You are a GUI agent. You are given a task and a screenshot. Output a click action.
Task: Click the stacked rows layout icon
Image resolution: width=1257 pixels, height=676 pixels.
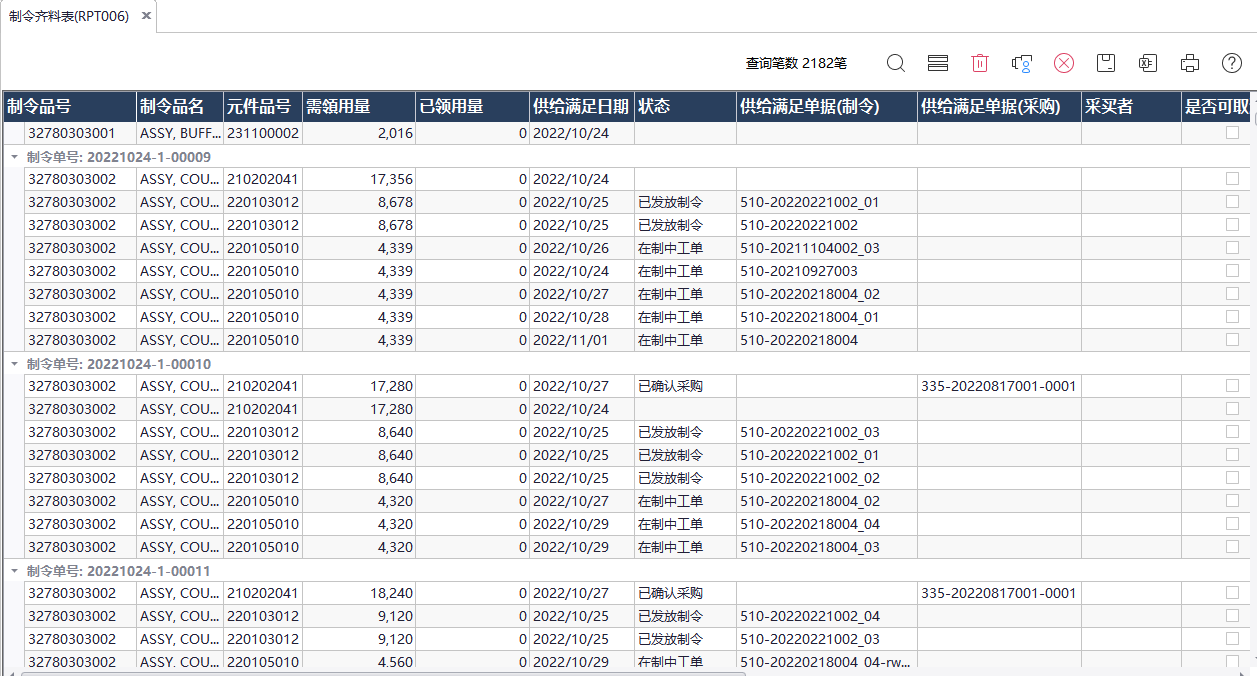938,63
